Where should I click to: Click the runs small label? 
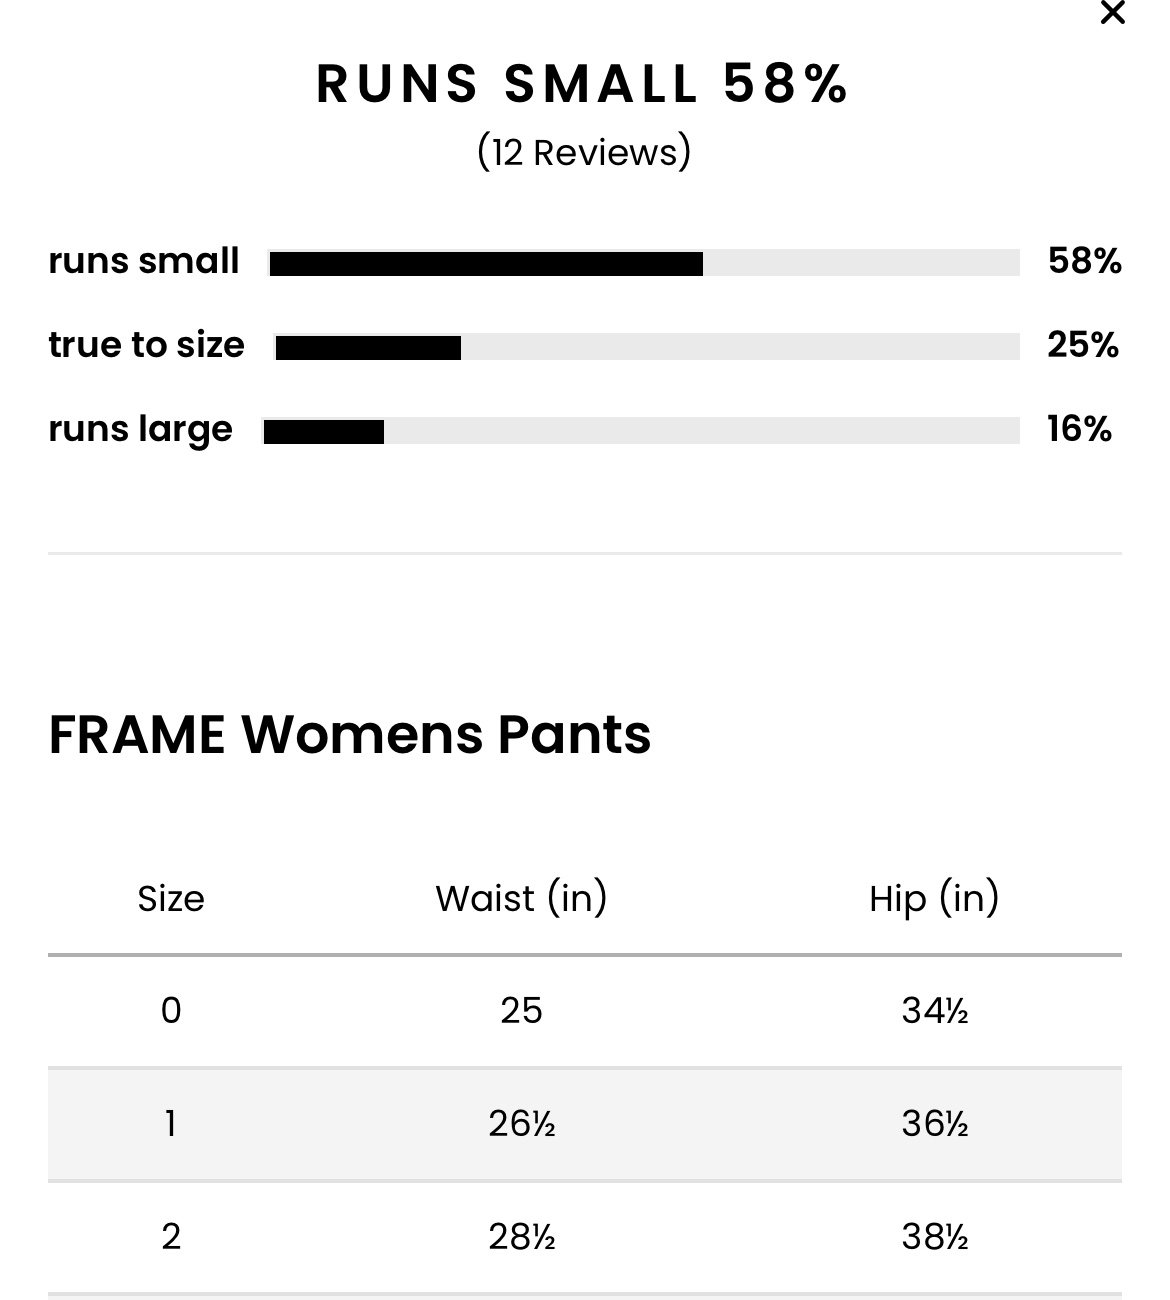[144, 261]
